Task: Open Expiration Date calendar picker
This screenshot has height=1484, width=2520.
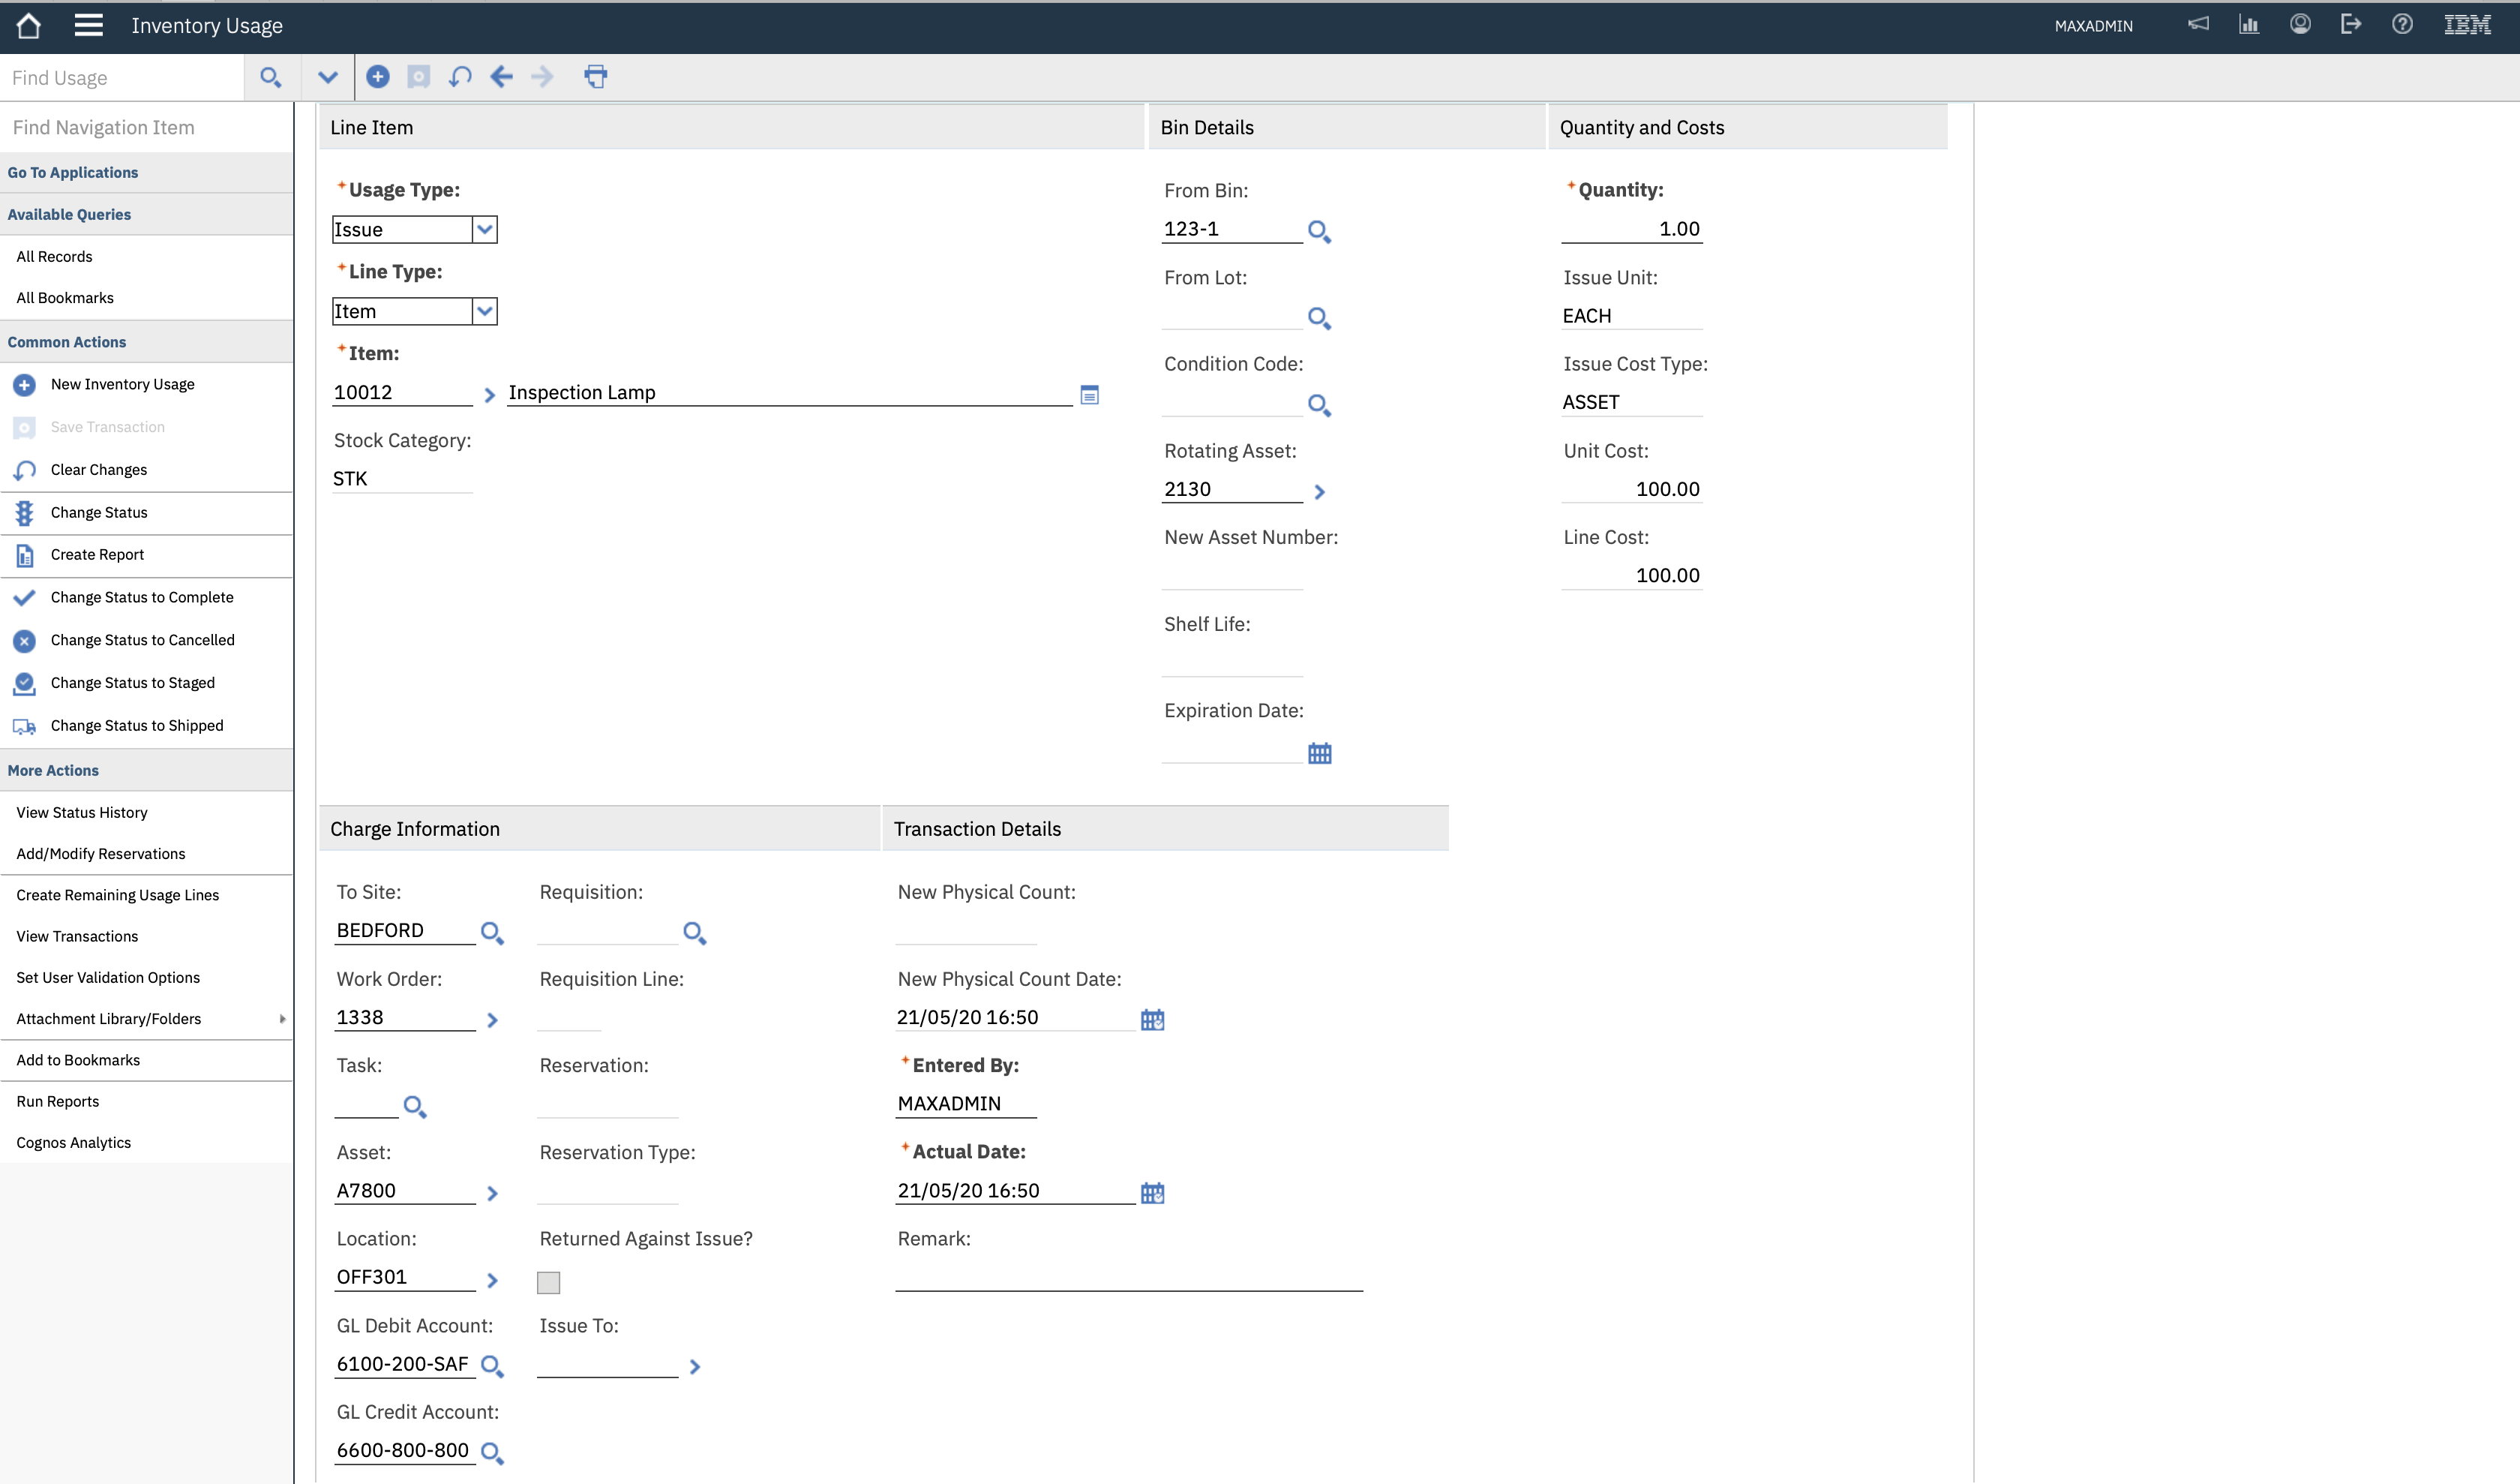Action: [x=1319, y=753]
